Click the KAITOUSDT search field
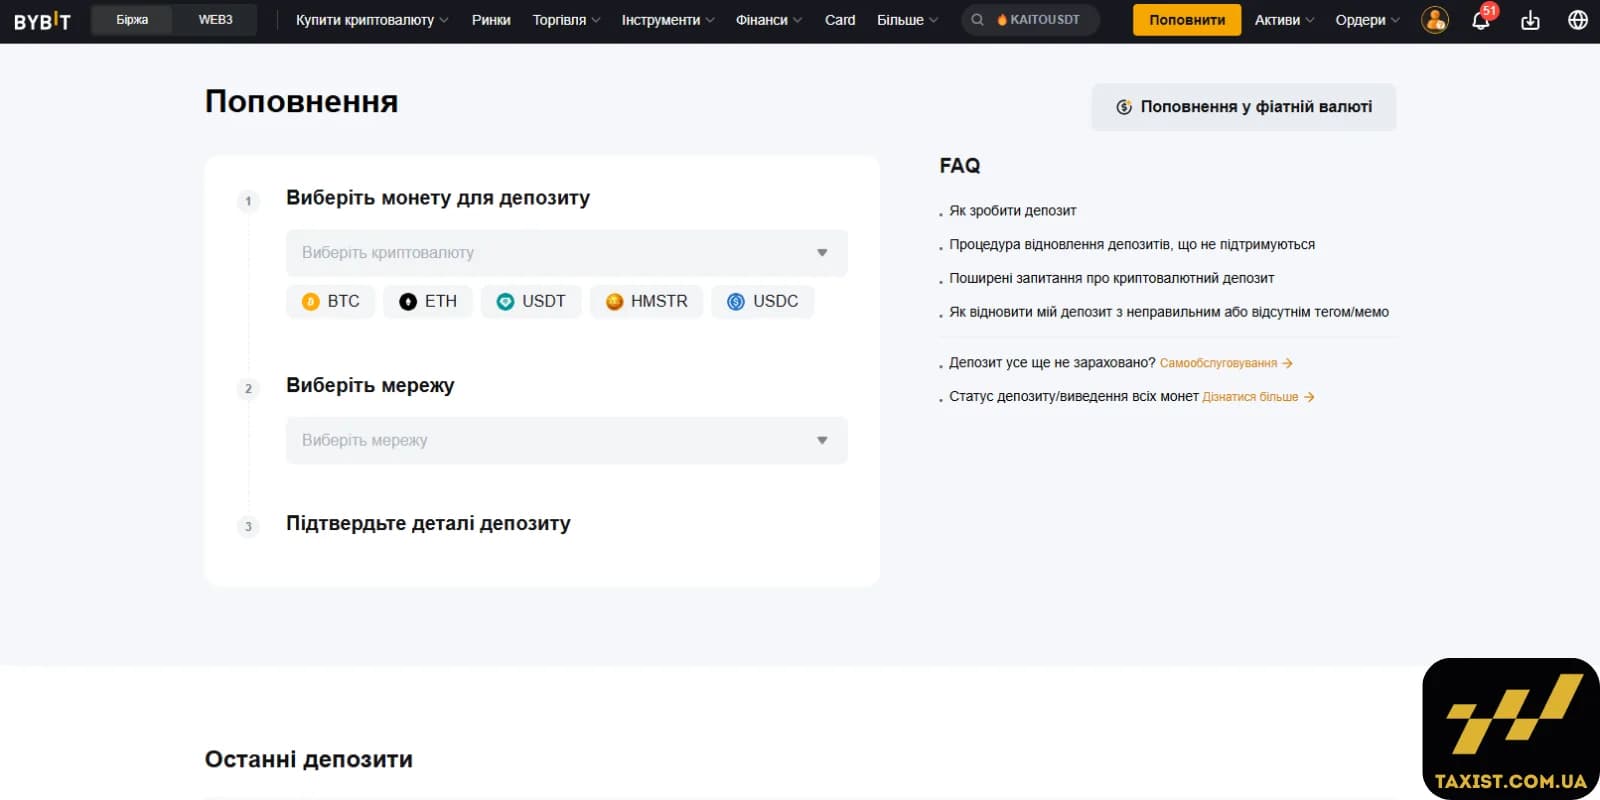The width and height of the screenshot is (1600, 800). coord(1031,20)
